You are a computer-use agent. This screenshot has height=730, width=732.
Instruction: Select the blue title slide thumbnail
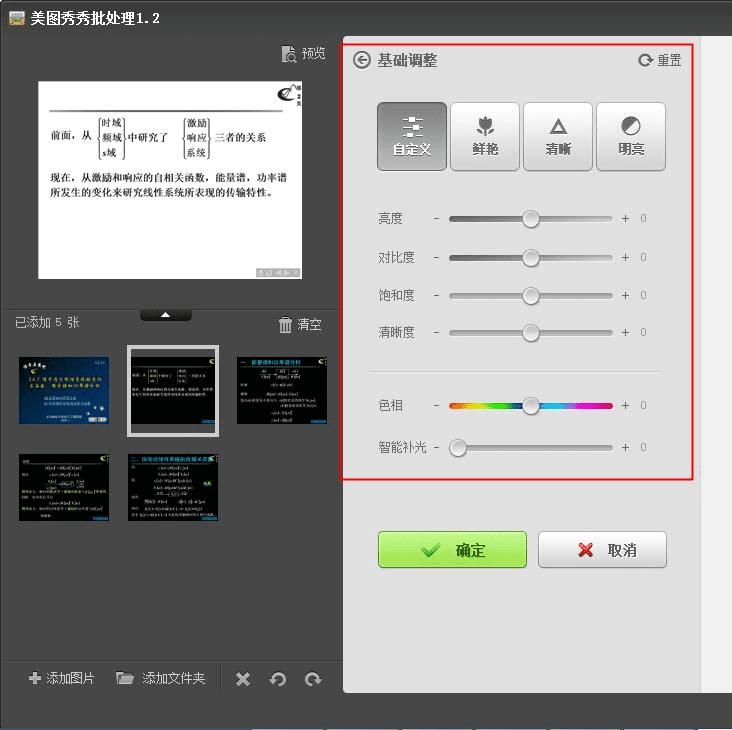(64, 390)
